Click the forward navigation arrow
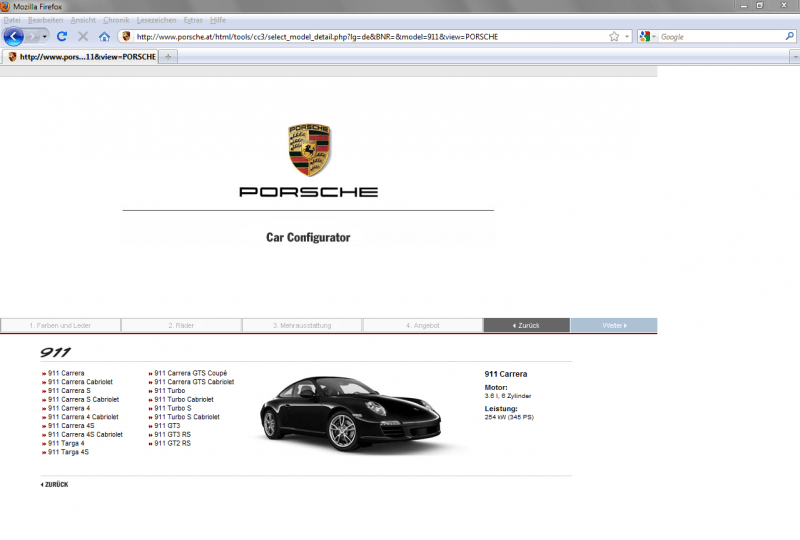800x540 pixels. point(33,37)
